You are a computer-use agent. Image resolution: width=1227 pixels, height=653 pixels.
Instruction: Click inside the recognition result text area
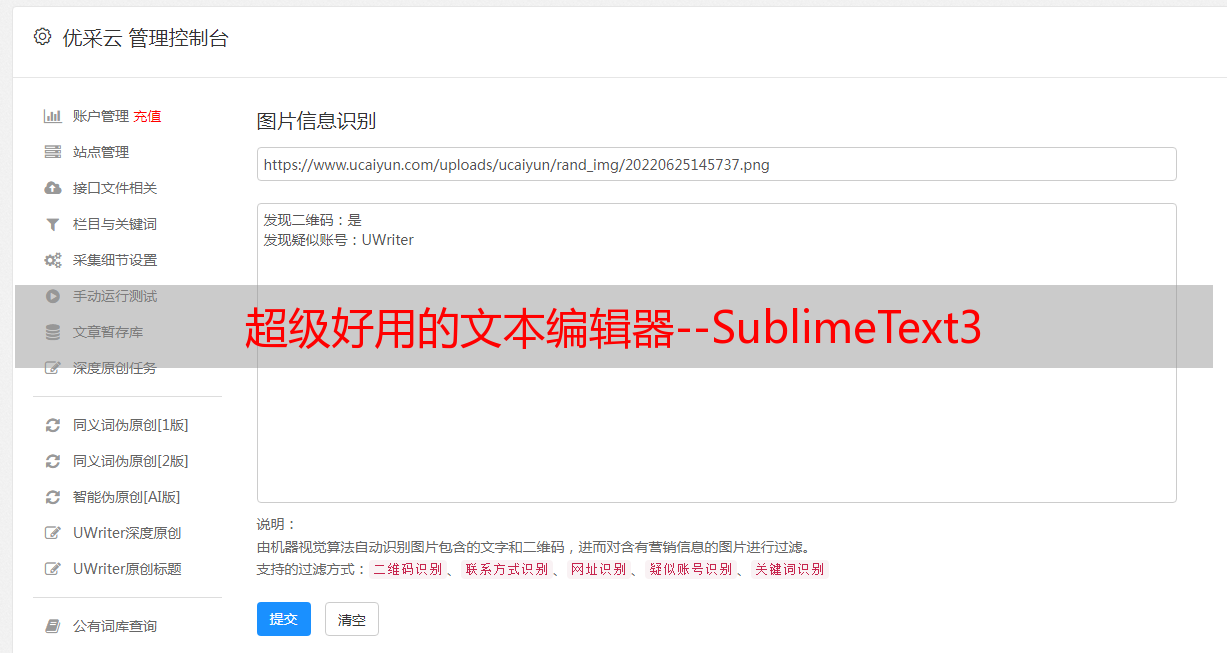(716, 353)
